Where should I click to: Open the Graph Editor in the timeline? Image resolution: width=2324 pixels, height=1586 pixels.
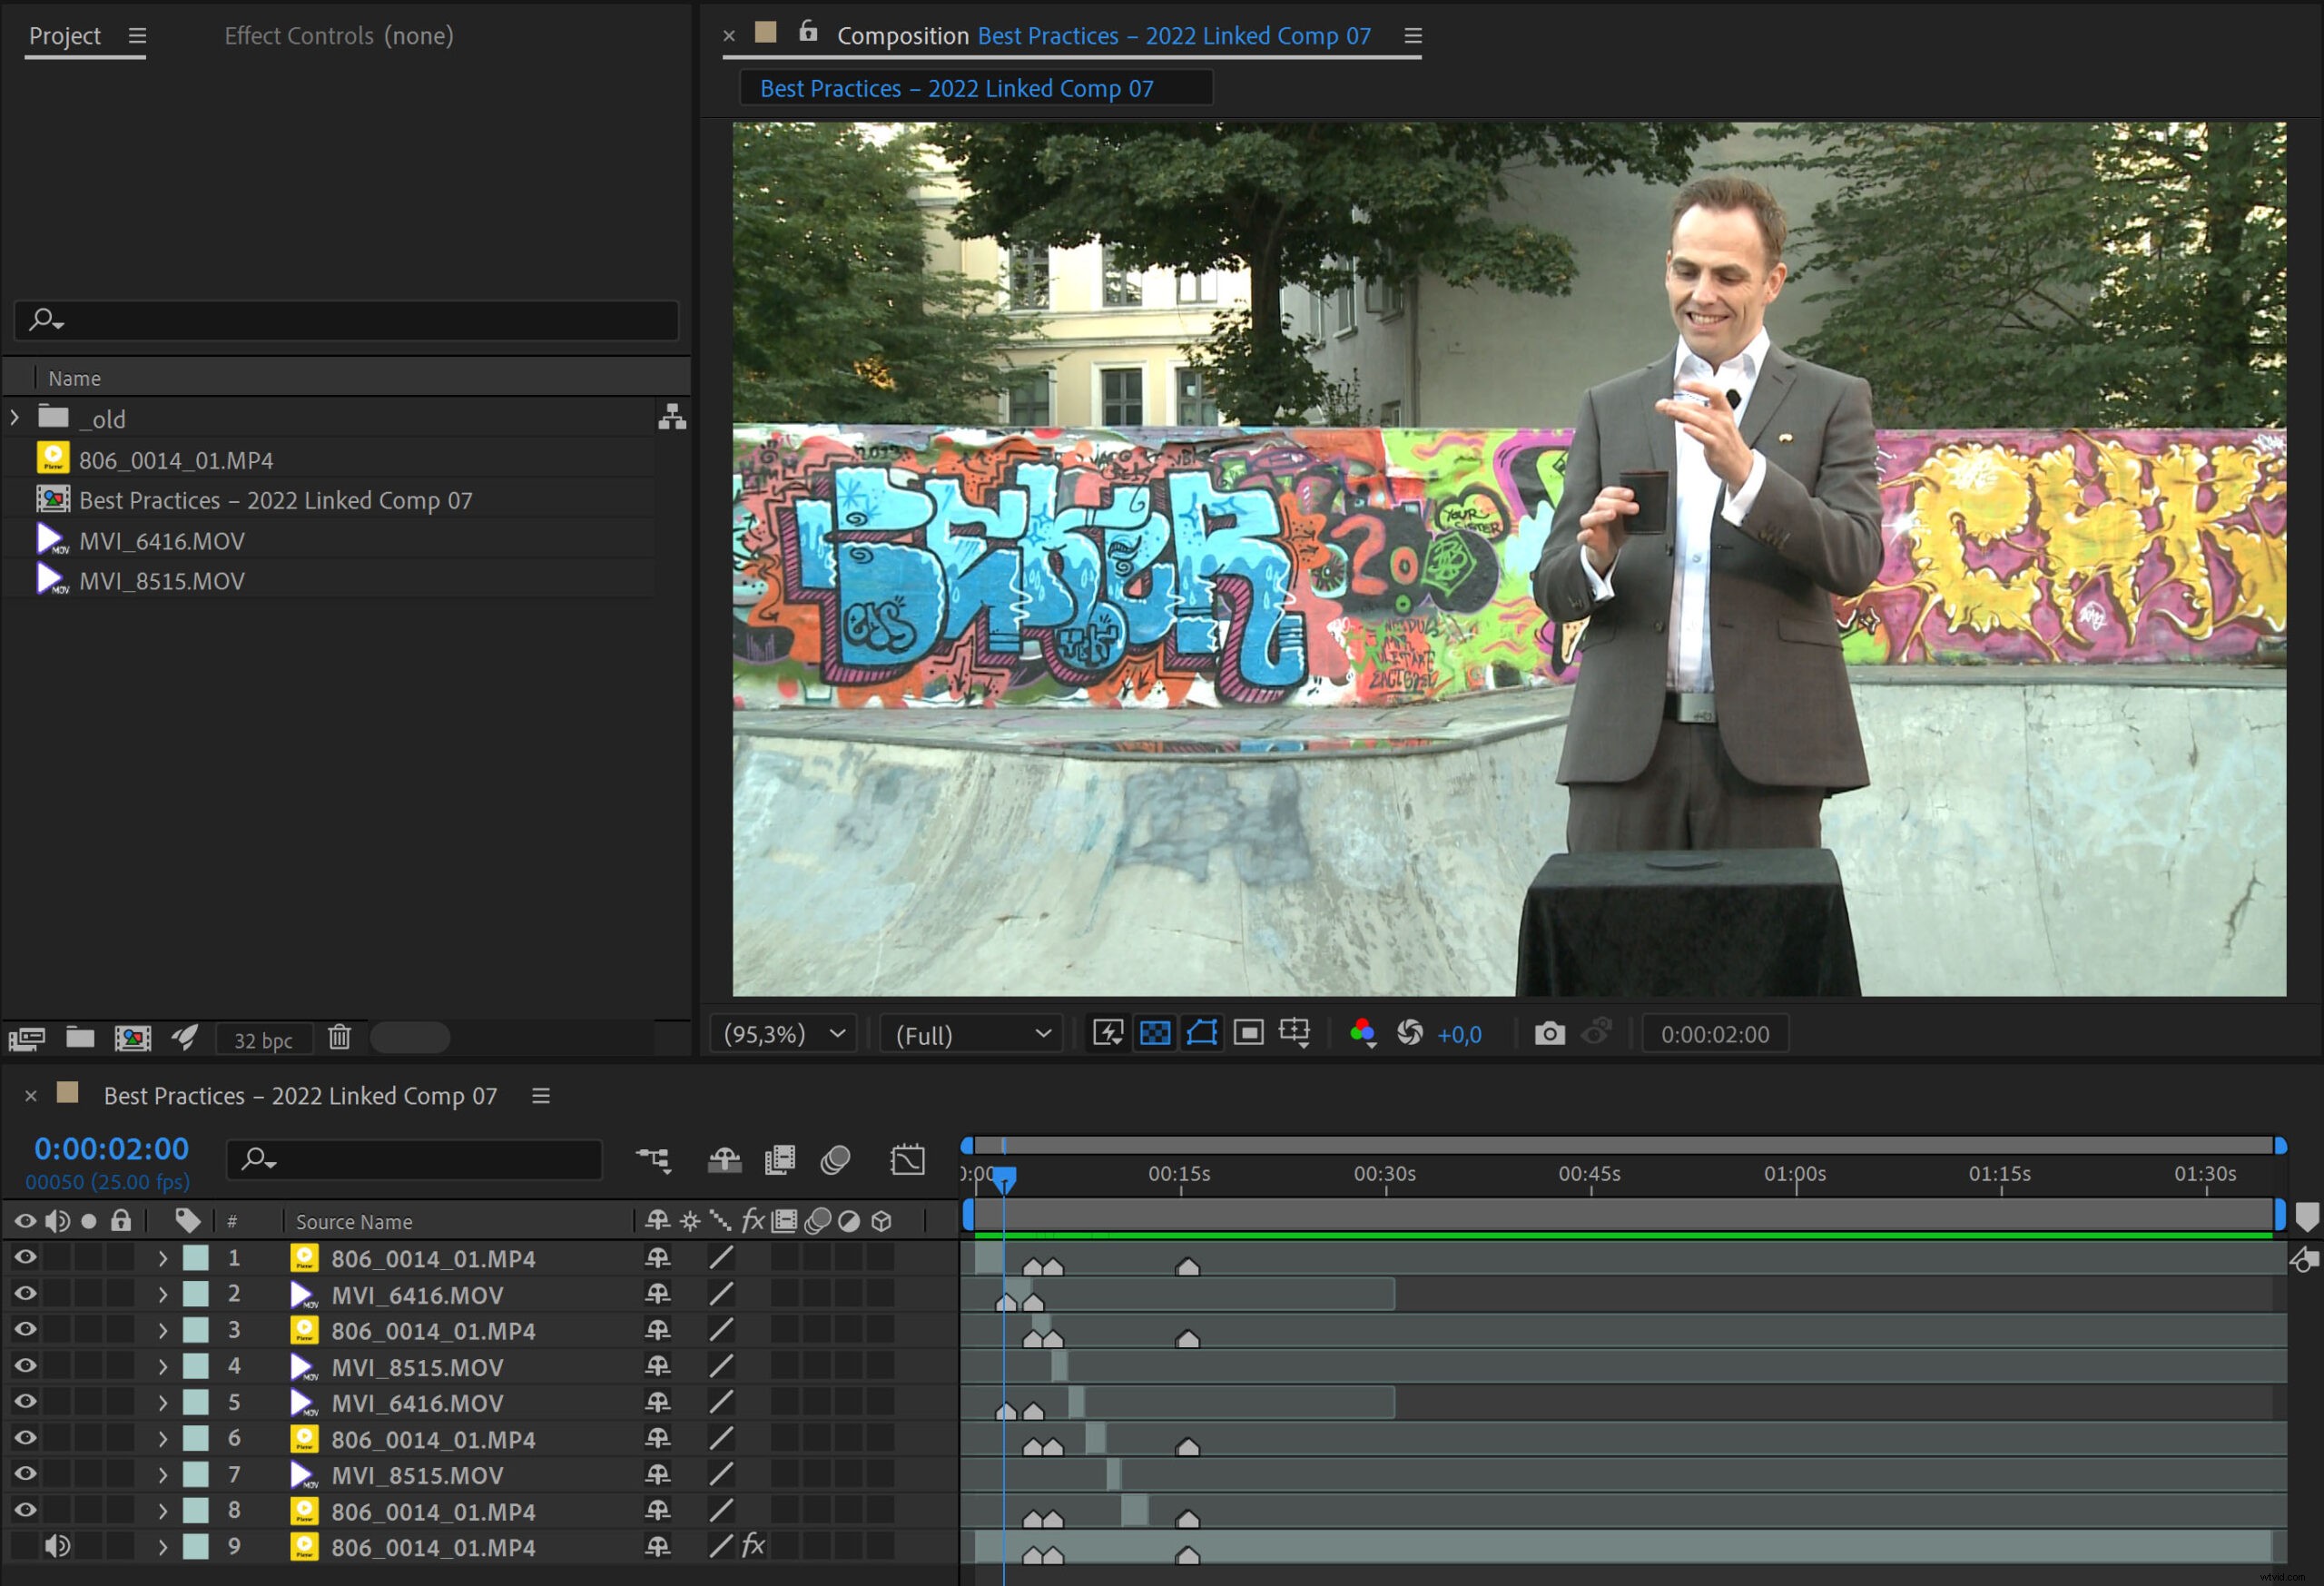coord(907,1159)
